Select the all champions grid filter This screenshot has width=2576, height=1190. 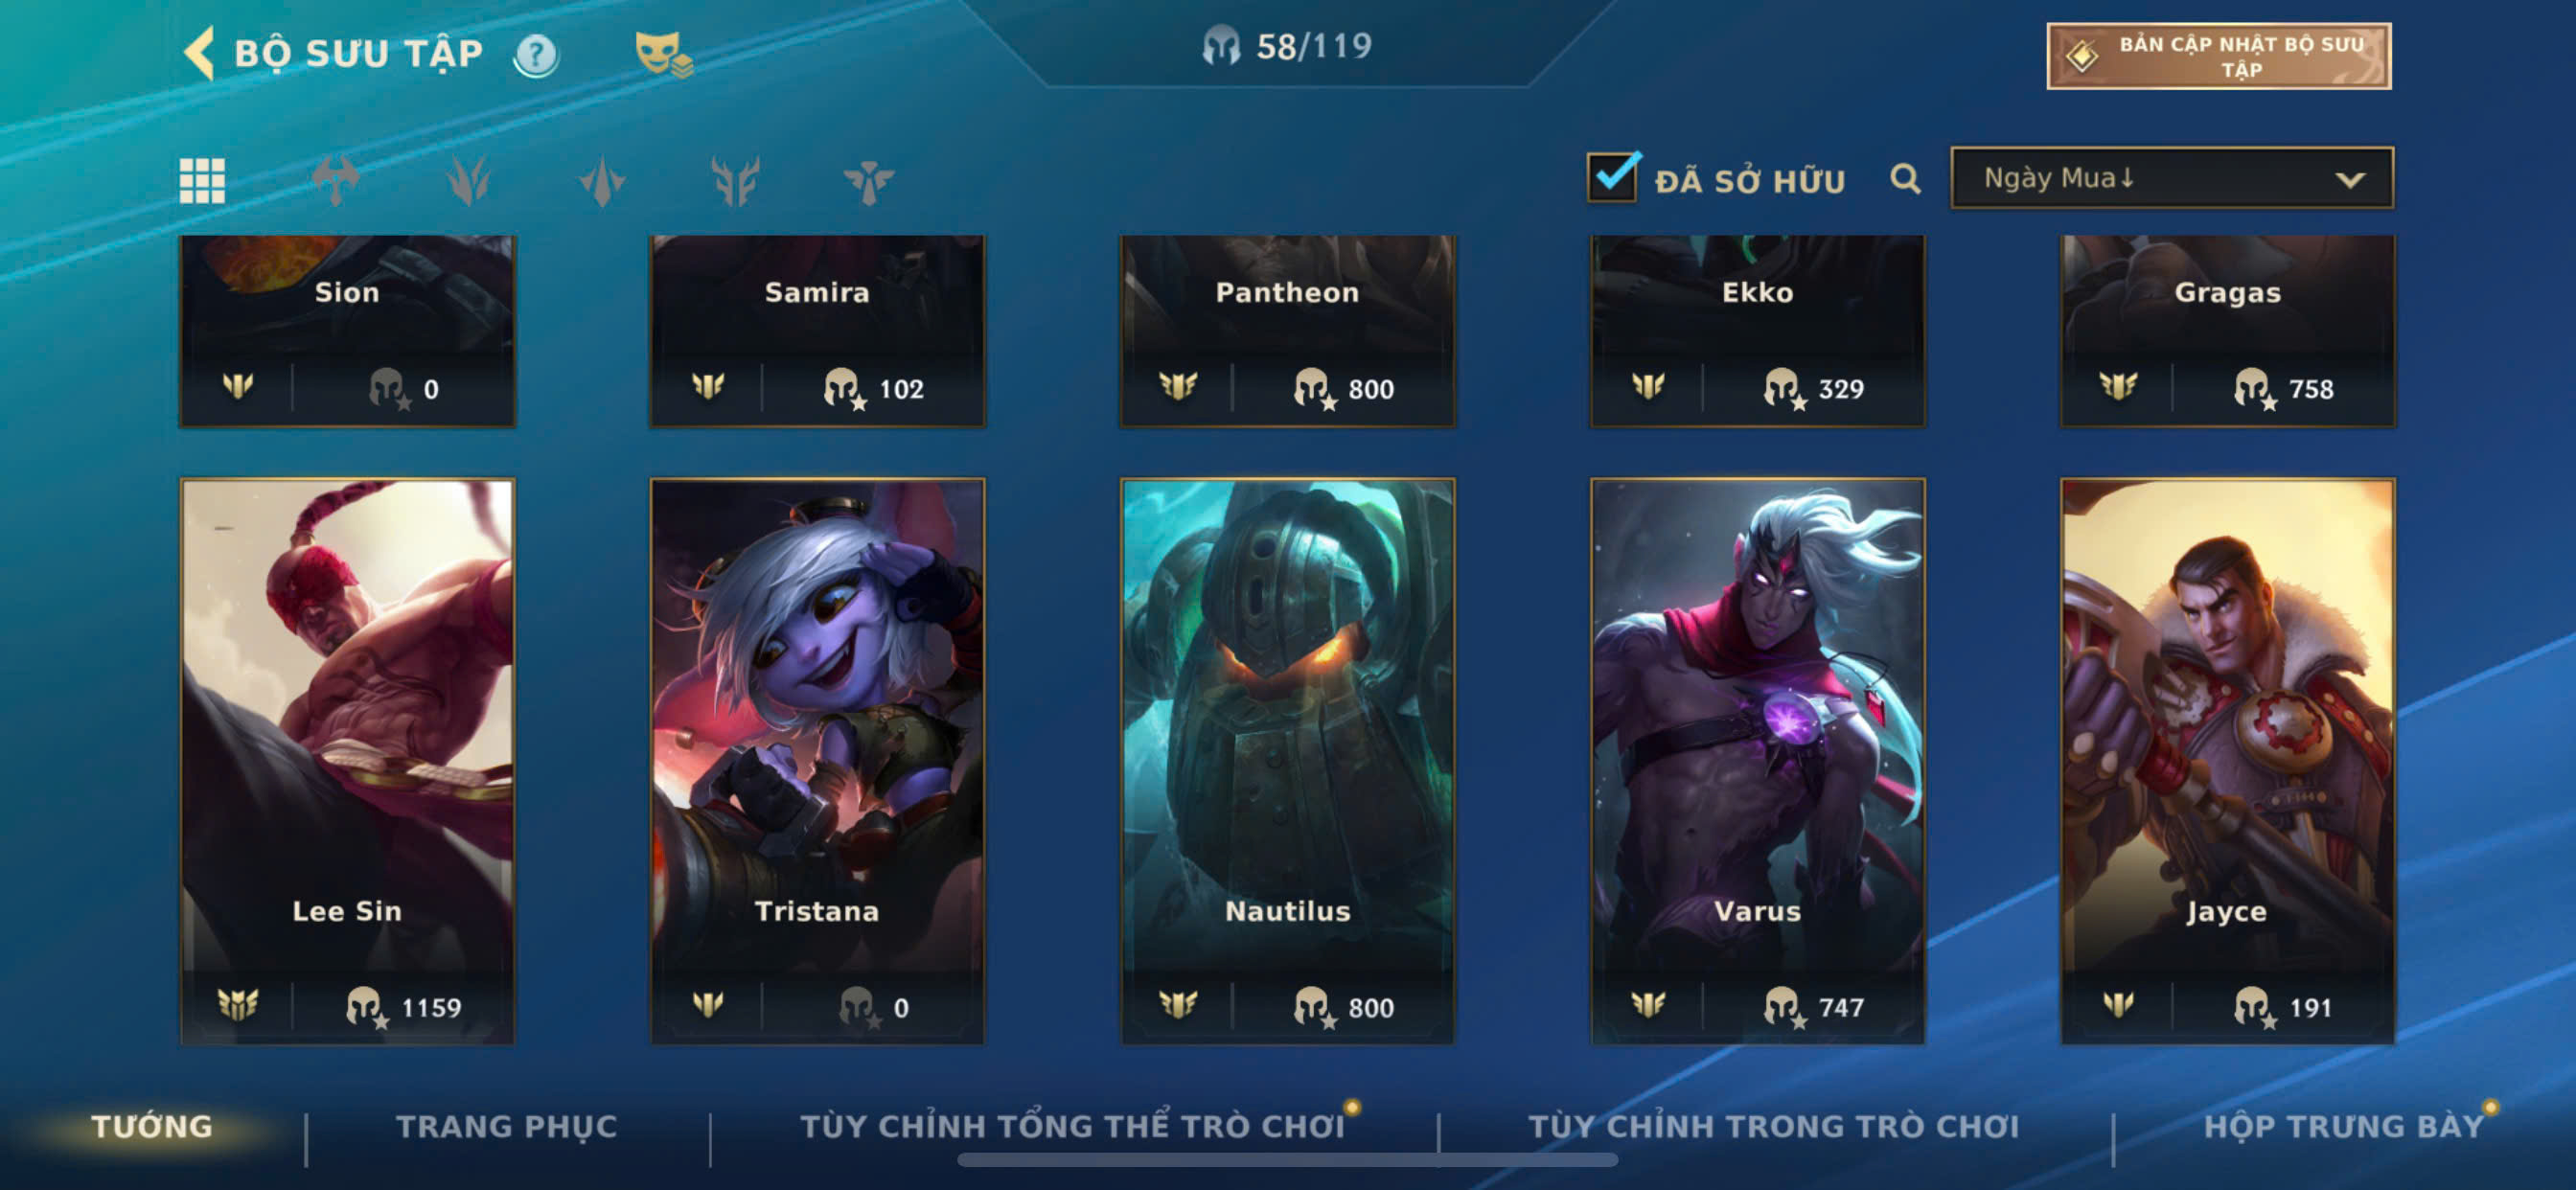pos(202,181)
